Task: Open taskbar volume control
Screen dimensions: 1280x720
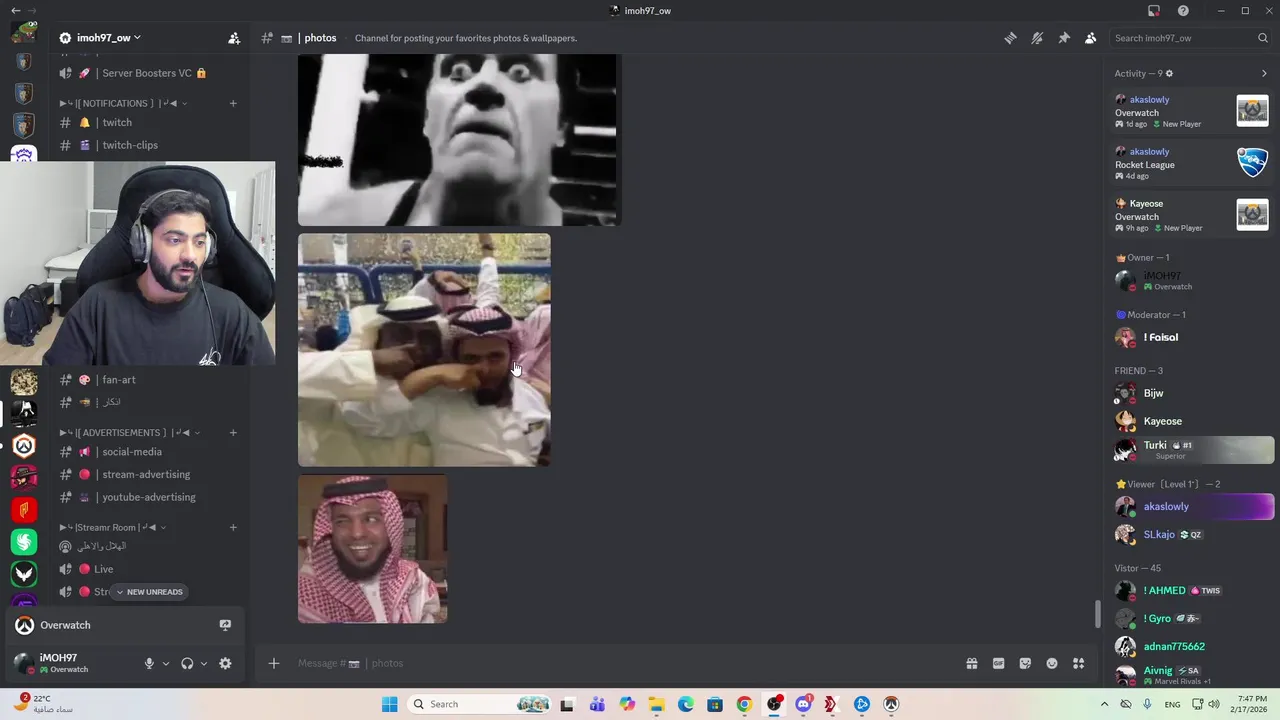Action: 1216,704
